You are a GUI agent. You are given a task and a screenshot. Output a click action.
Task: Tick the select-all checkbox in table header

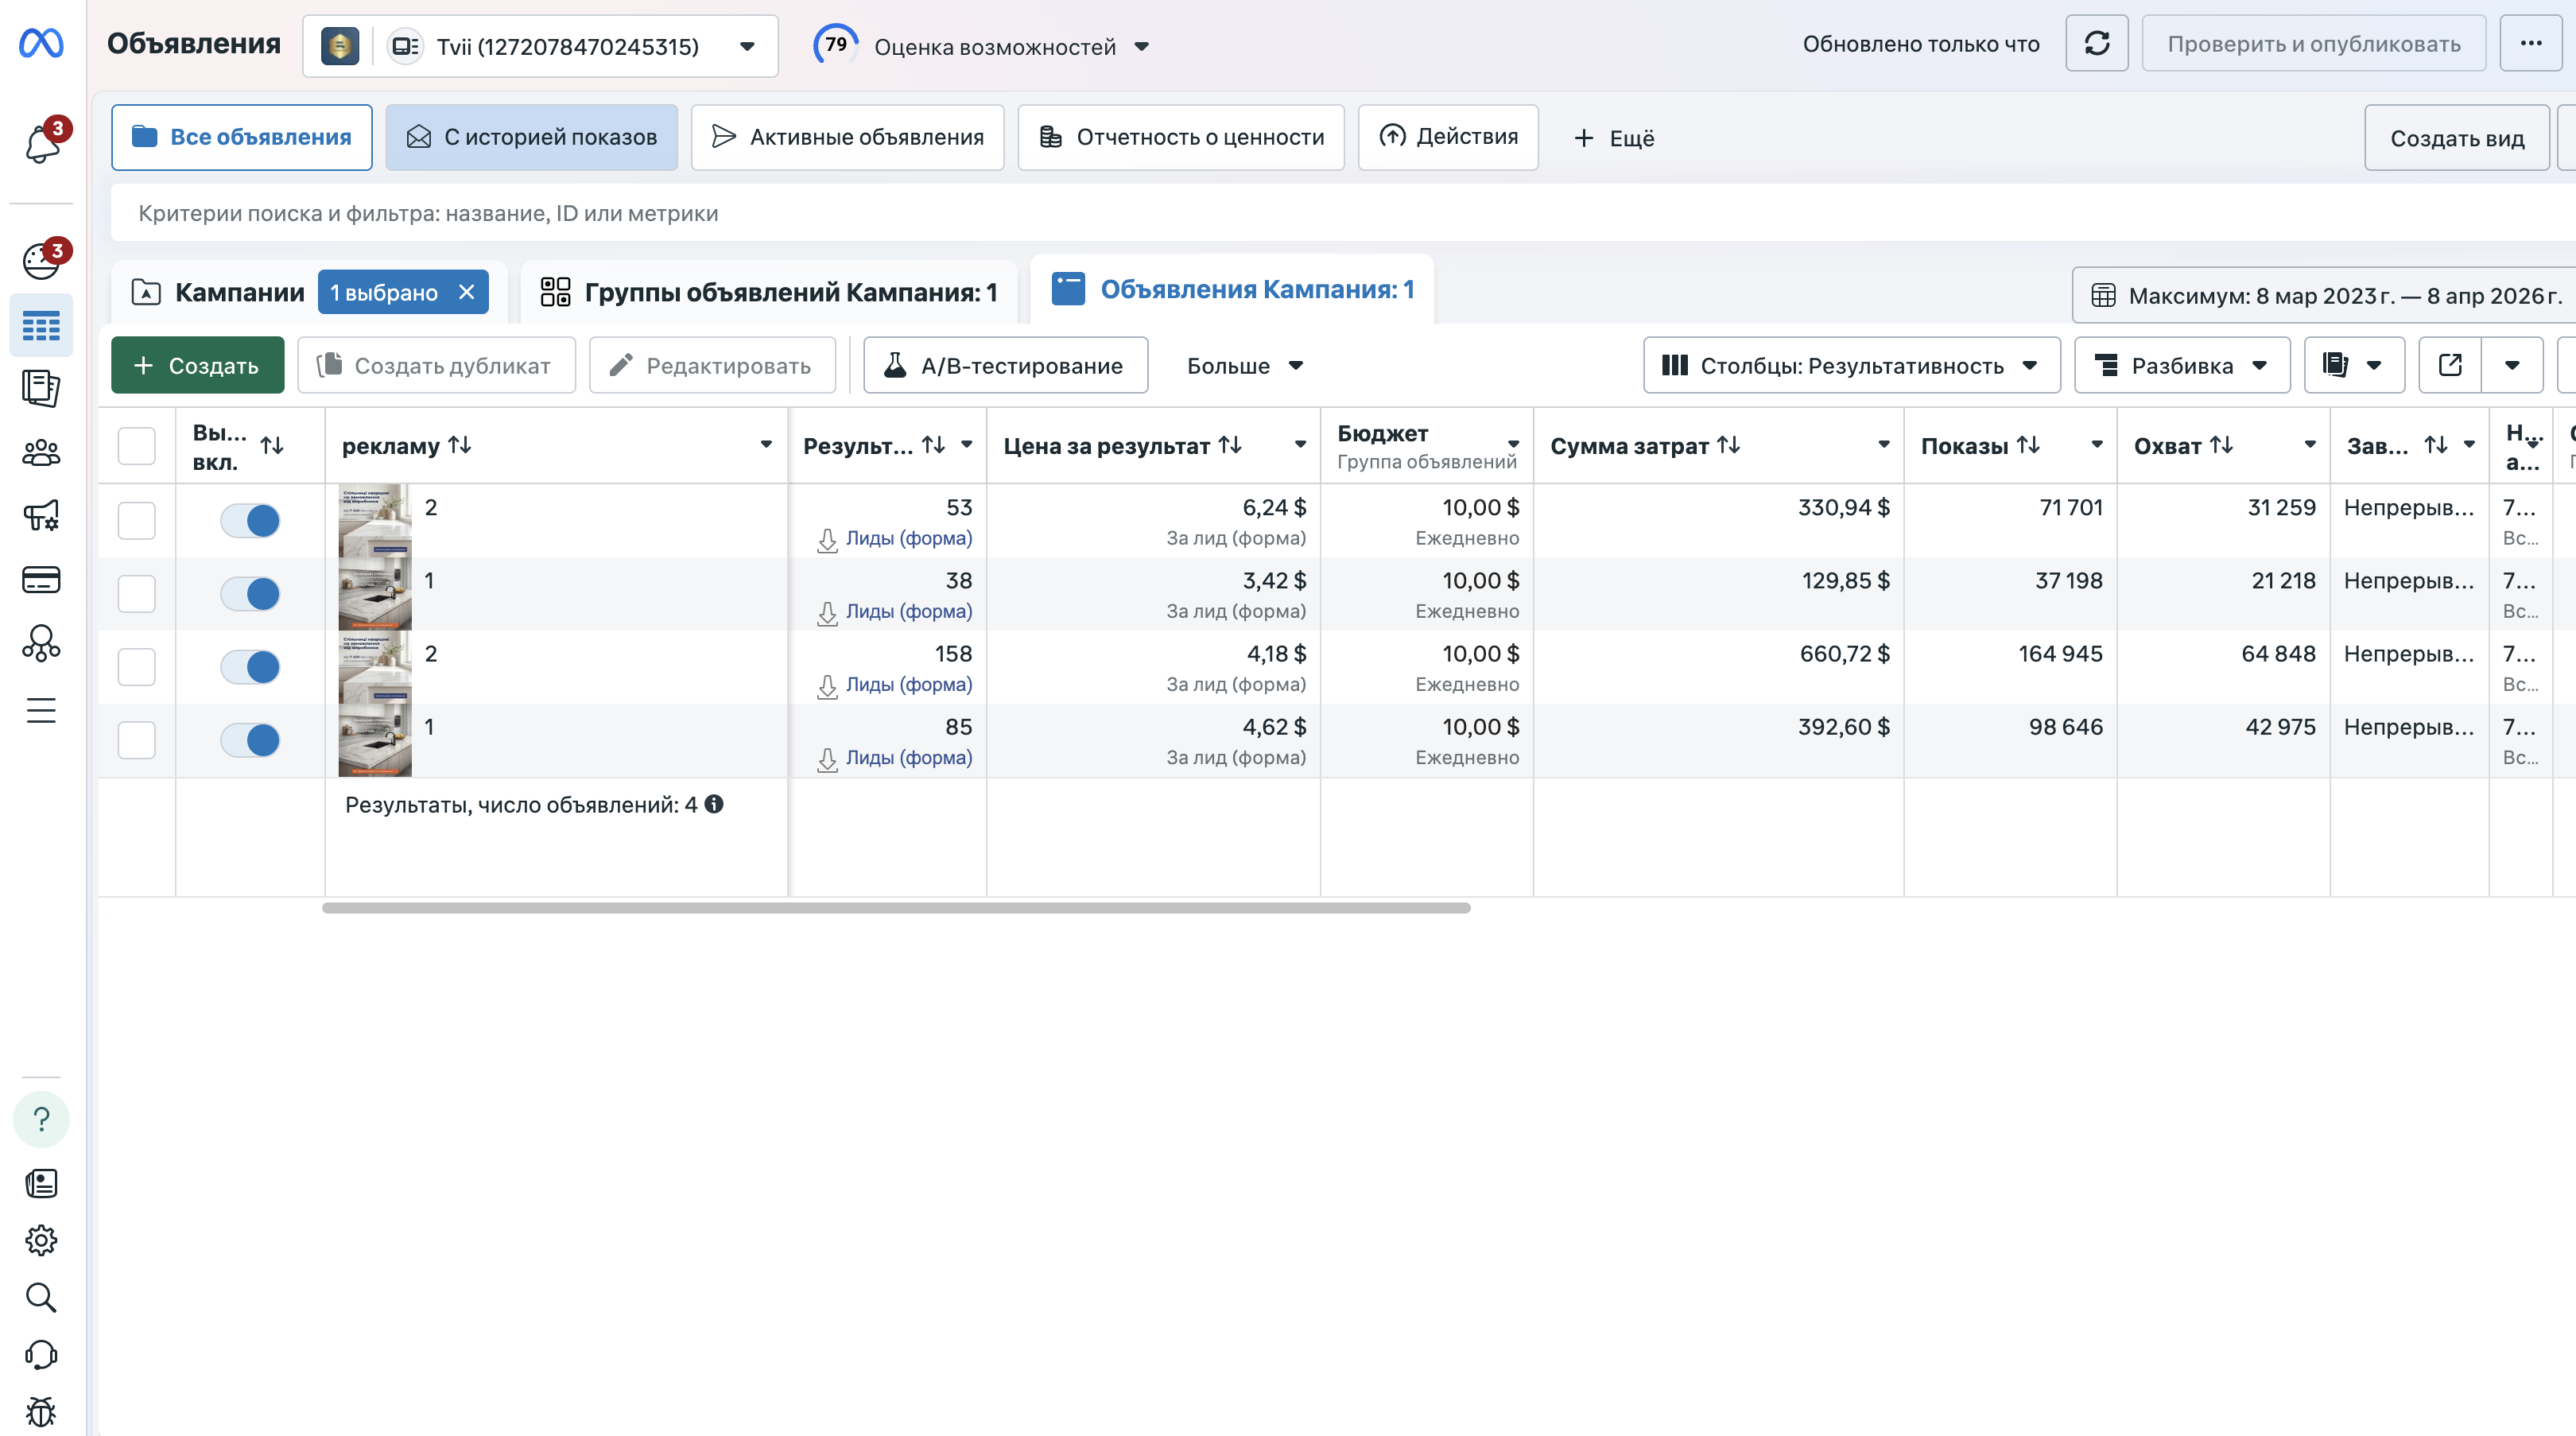137,446
